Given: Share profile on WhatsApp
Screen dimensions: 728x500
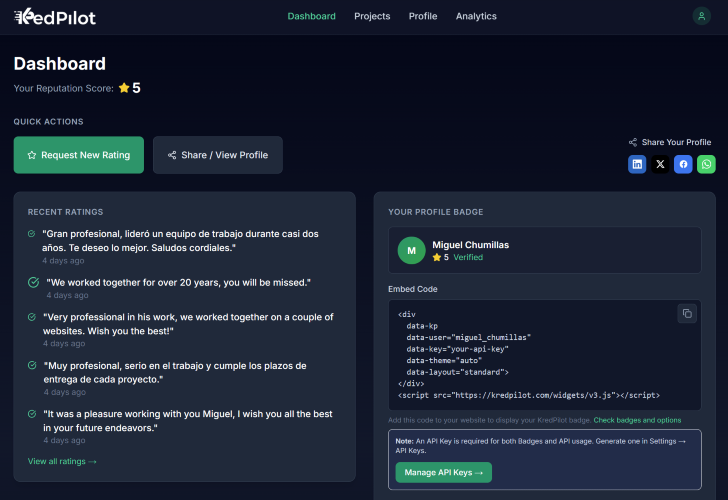Looking at the screenshot, I should click(706, 164).
